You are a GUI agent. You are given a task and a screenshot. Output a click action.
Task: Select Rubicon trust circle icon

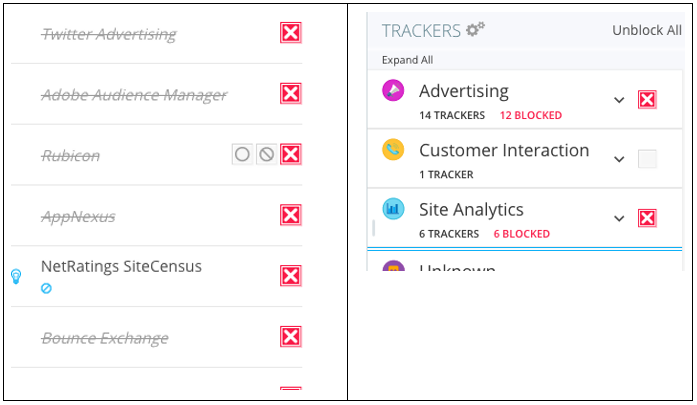pos(242,154)
